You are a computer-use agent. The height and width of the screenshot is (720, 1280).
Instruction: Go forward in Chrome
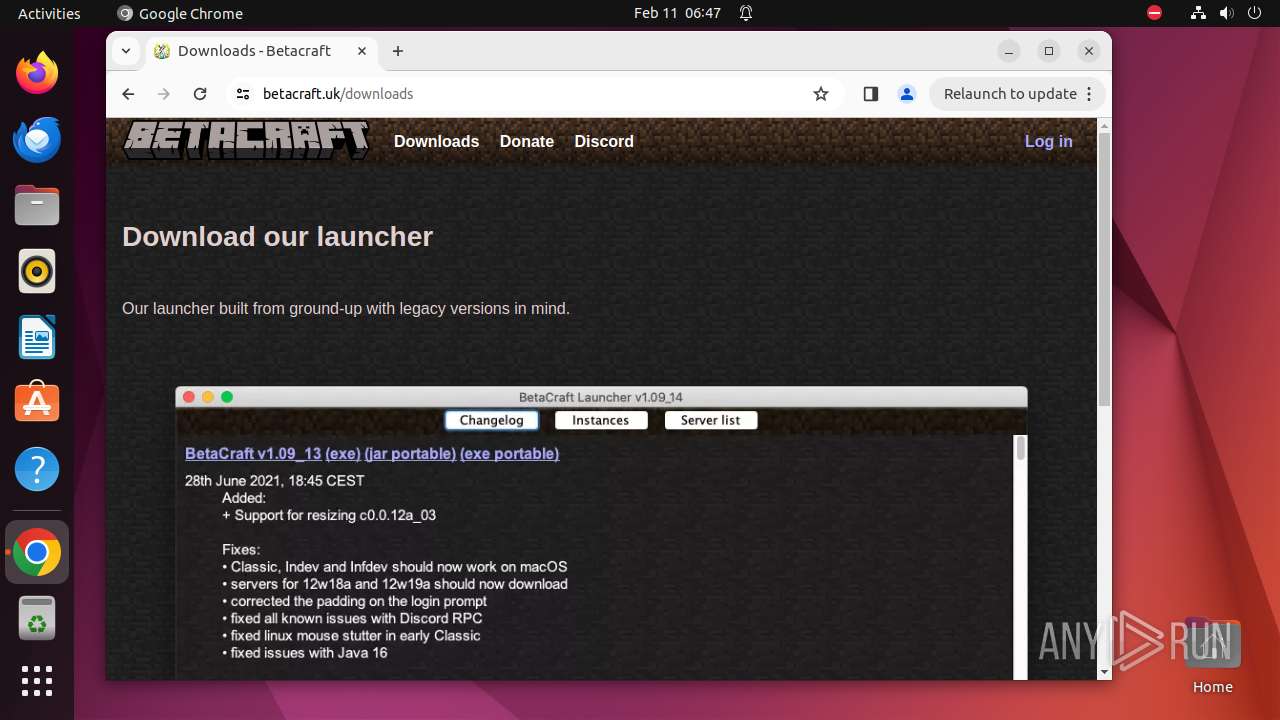pyautogui.click(x=164, y=94)
